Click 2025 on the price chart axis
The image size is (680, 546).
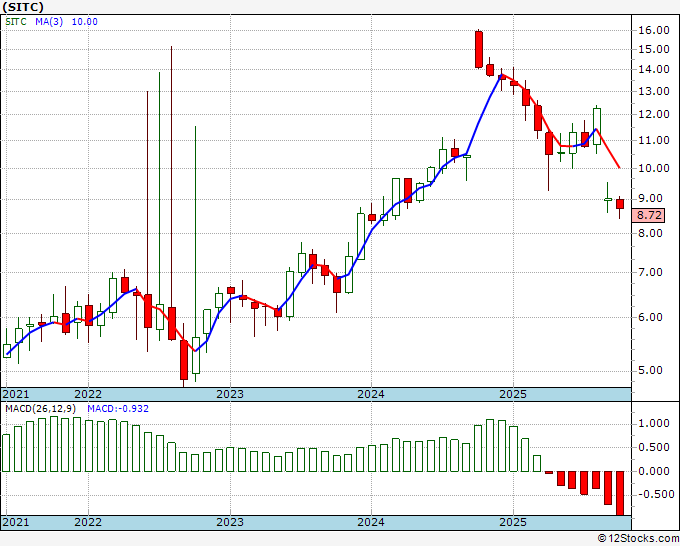[x=513, y=394]
